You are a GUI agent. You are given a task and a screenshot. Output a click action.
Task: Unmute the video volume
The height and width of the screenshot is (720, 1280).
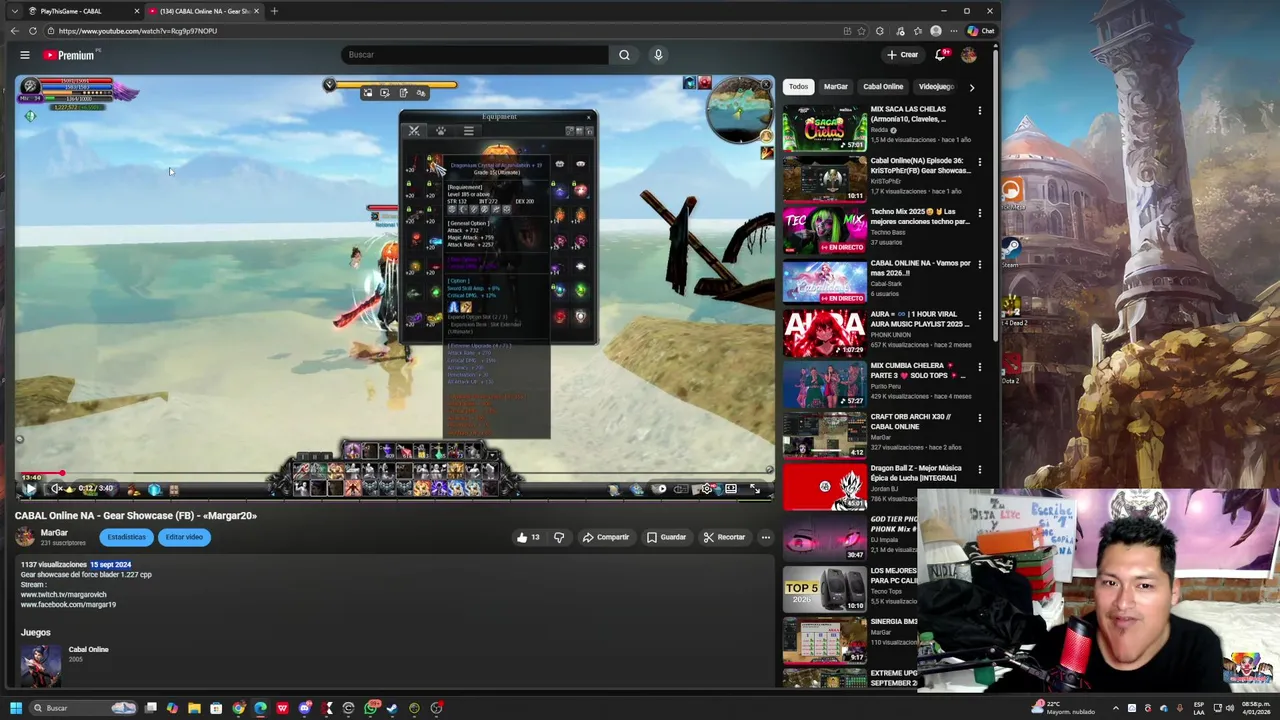click(56, 489)
